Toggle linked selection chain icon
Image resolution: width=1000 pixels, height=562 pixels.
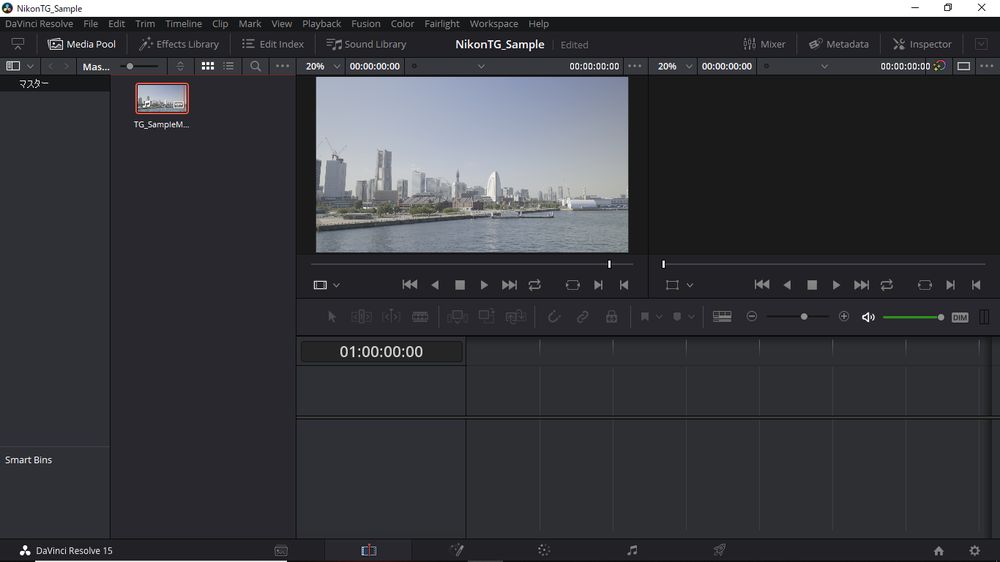tap(582, 316)
